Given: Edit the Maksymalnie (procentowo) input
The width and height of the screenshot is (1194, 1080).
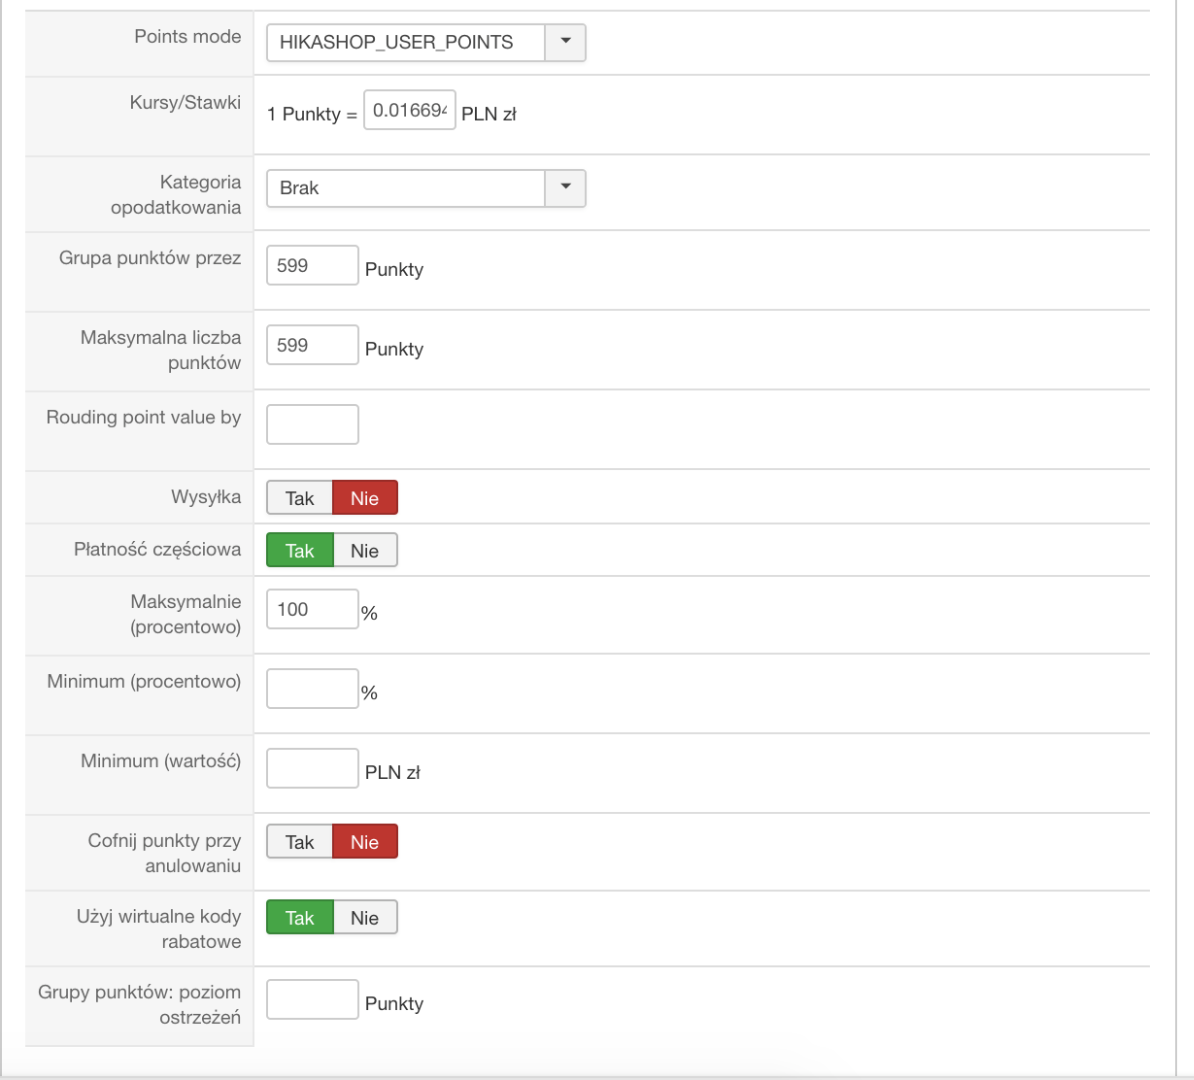Looking at the screenshot, I should pyautogui.click(x=312, y=609).
